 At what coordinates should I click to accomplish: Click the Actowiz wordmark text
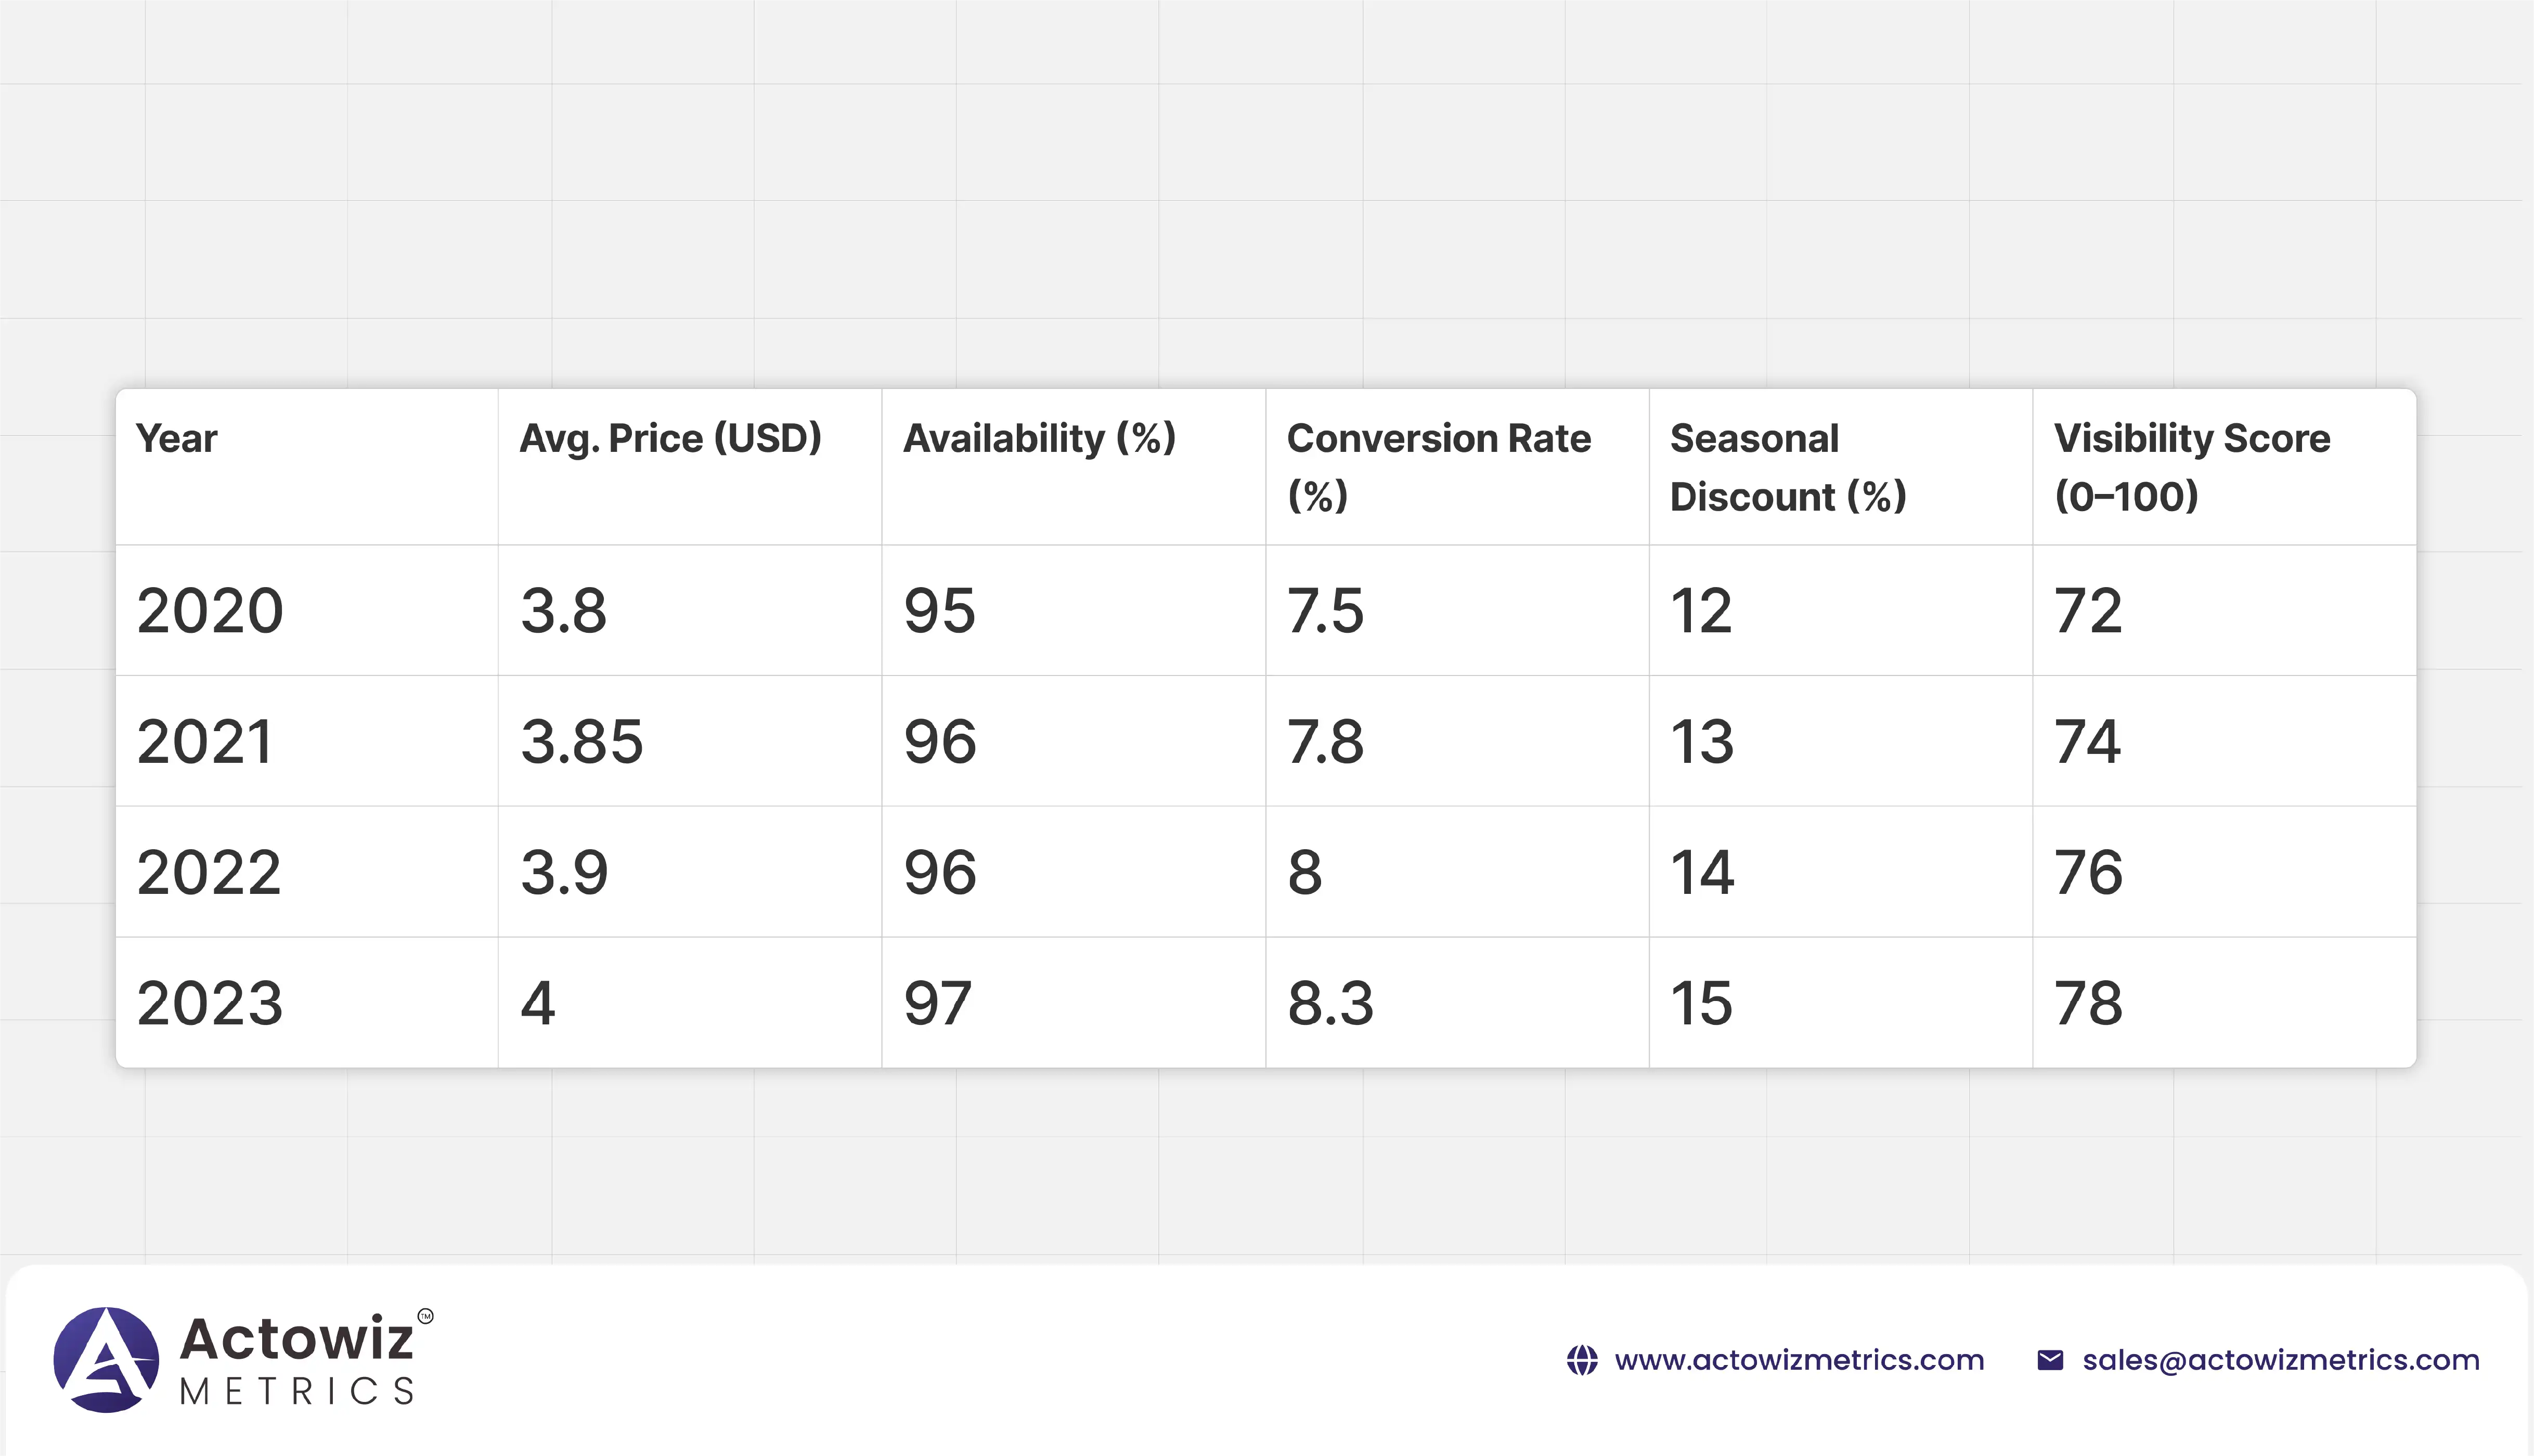tap(296, 1338)
